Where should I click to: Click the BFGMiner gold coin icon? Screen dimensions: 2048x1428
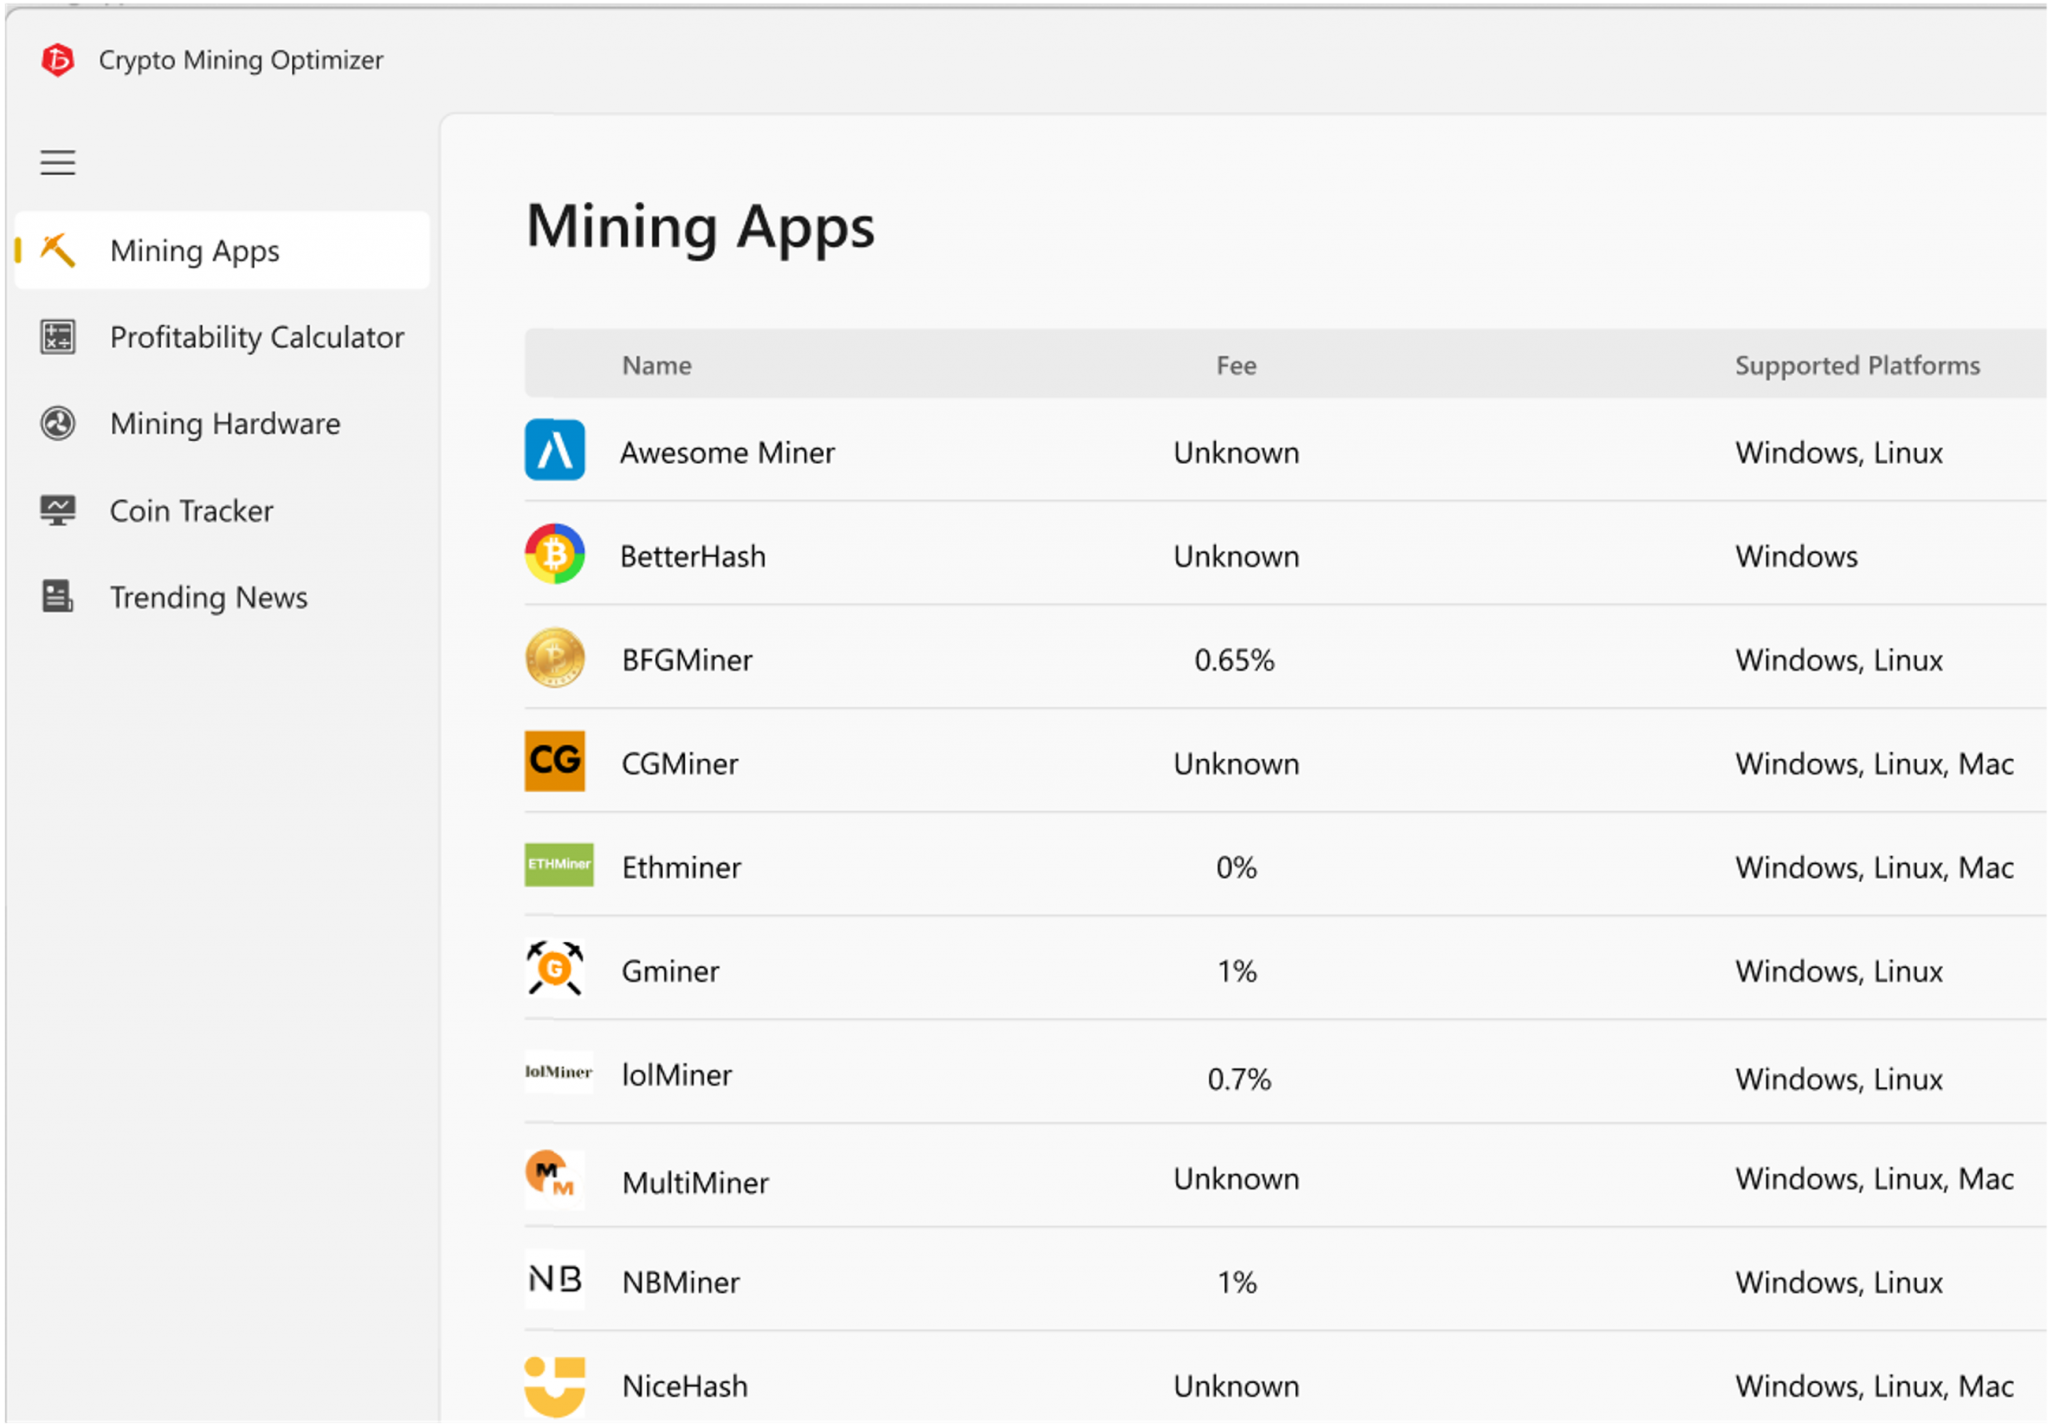click(555, 658)
